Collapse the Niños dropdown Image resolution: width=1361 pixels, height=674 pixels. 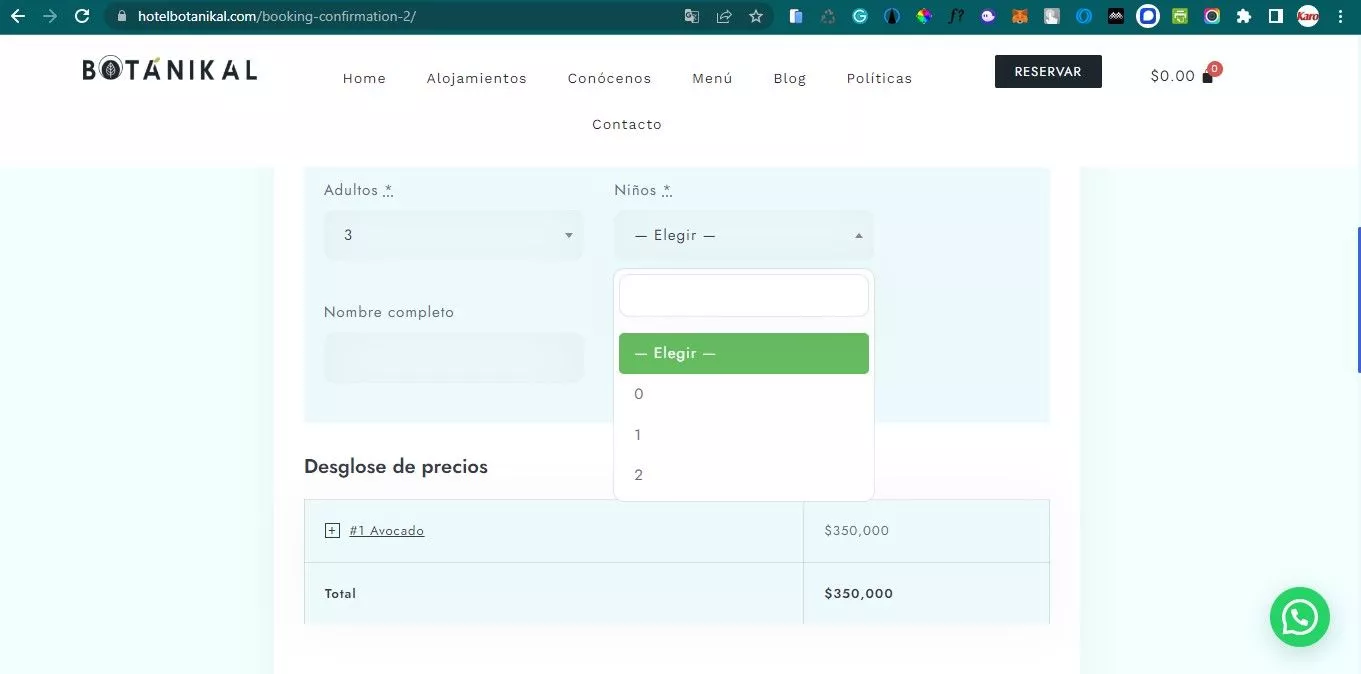(743, 235)
